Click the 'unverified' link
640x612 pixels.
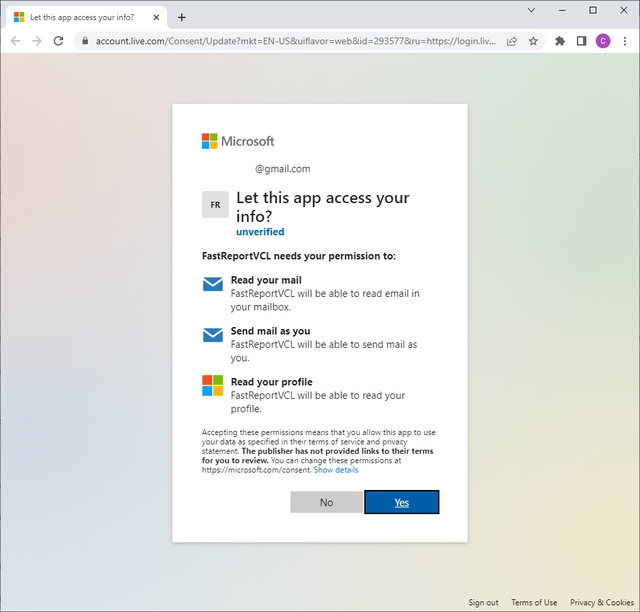[260, 232]
